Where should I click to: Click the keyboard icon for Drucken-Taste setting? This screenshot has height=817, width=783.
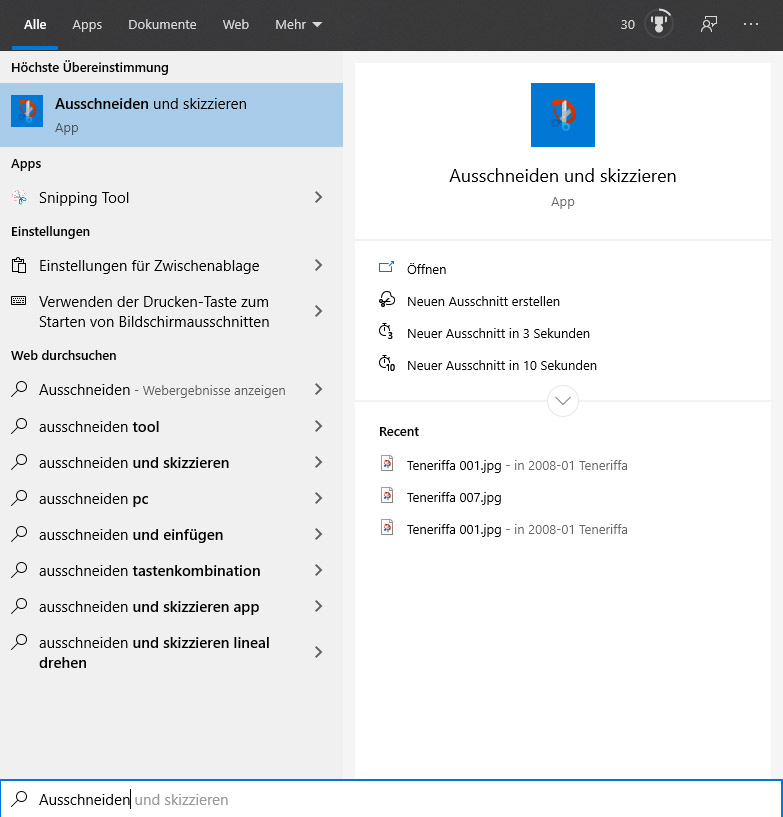point(19,302)
